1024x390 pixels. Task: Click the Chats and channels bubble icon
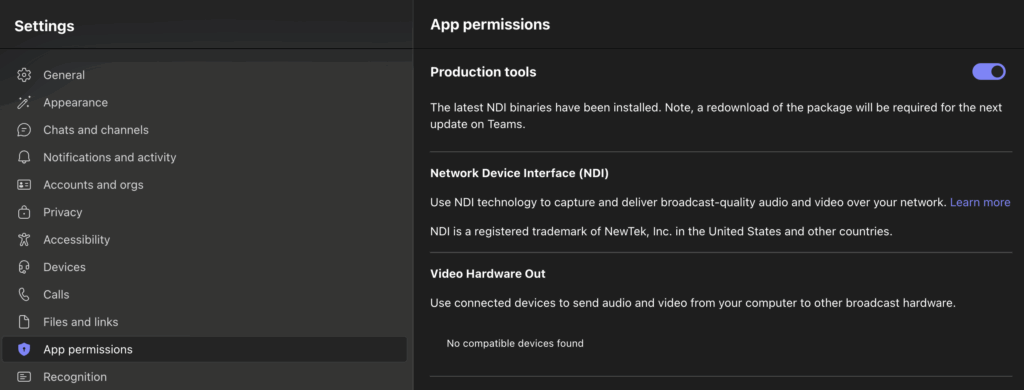click(x=24, y=130)
